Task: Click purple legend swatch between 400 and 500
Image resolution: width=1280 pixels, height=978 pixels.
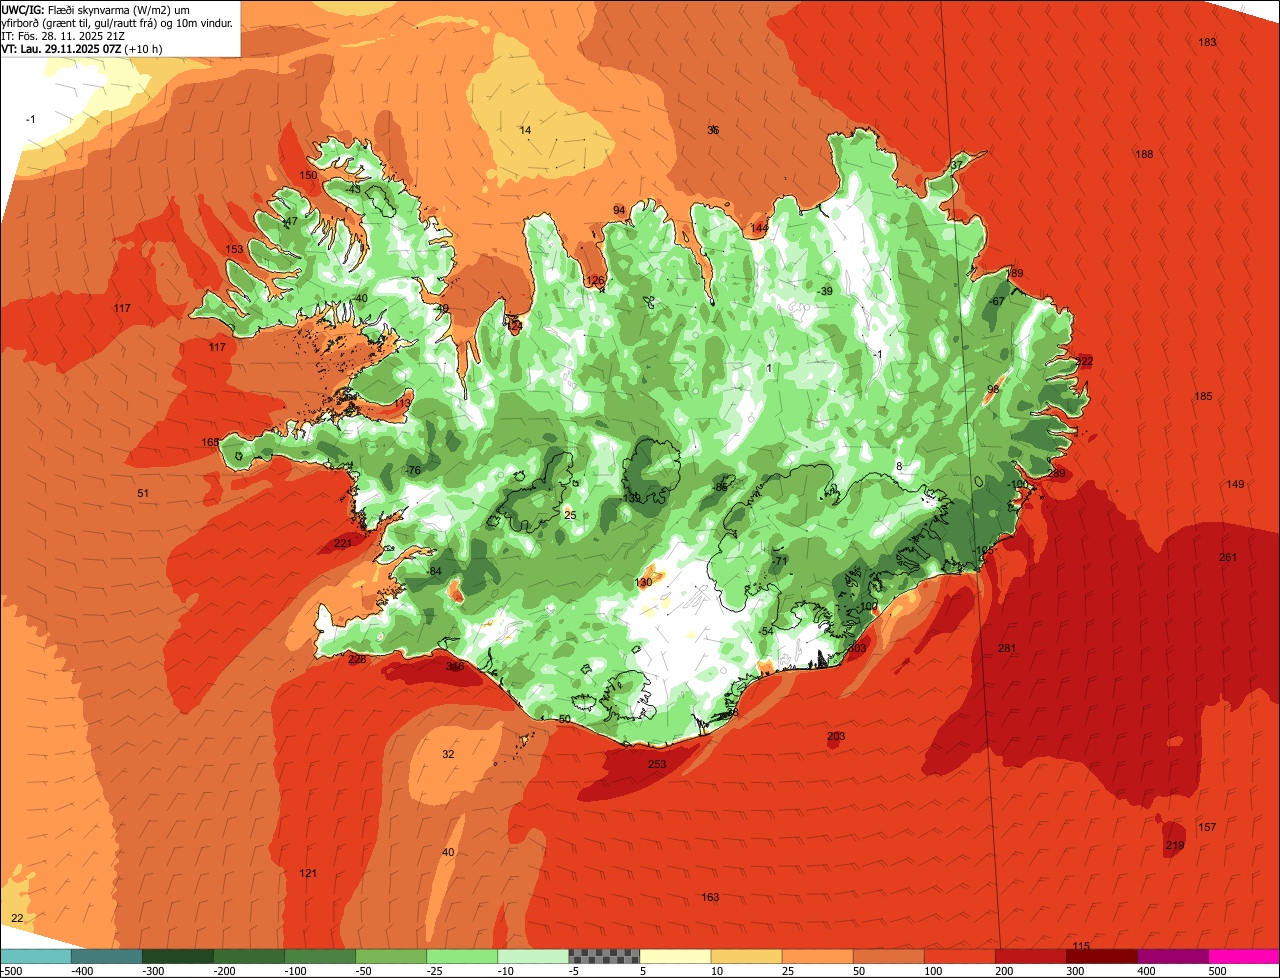Action: [1172, 956]
